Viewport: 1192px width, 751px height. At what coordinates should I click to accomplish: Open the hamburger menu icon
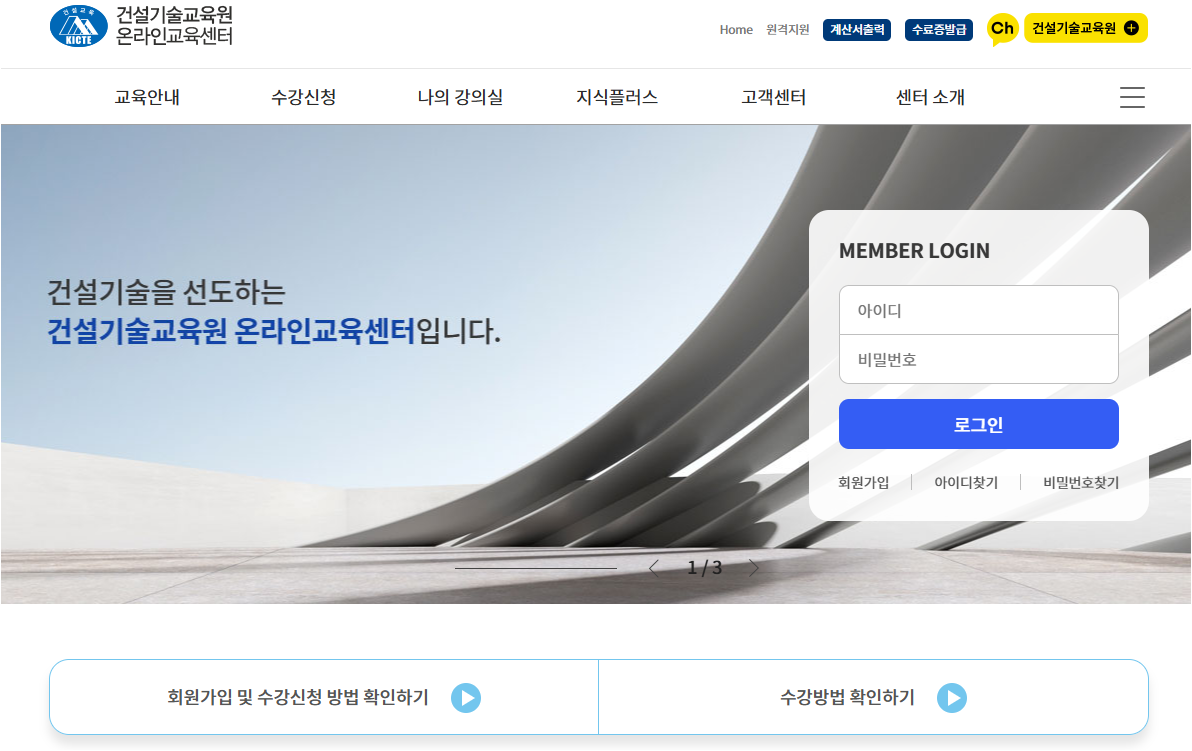click(x=1132, y=97)
